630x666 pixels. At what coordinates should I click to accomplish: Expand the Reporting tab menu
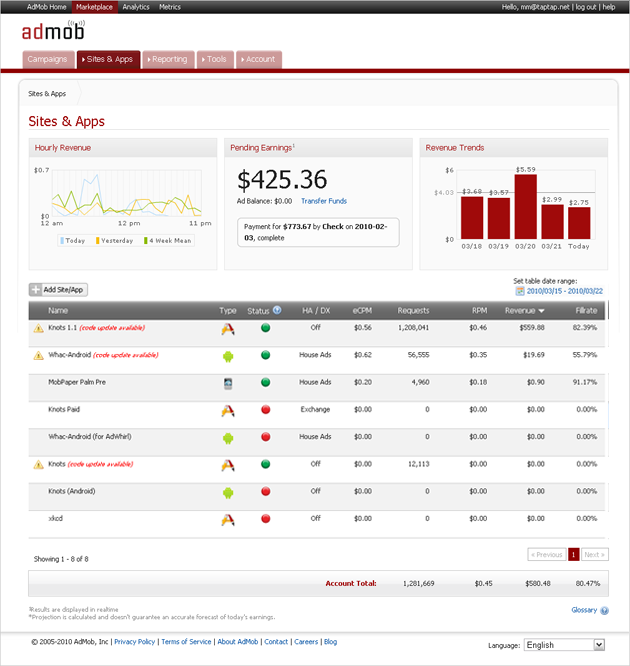coord(167,59)
